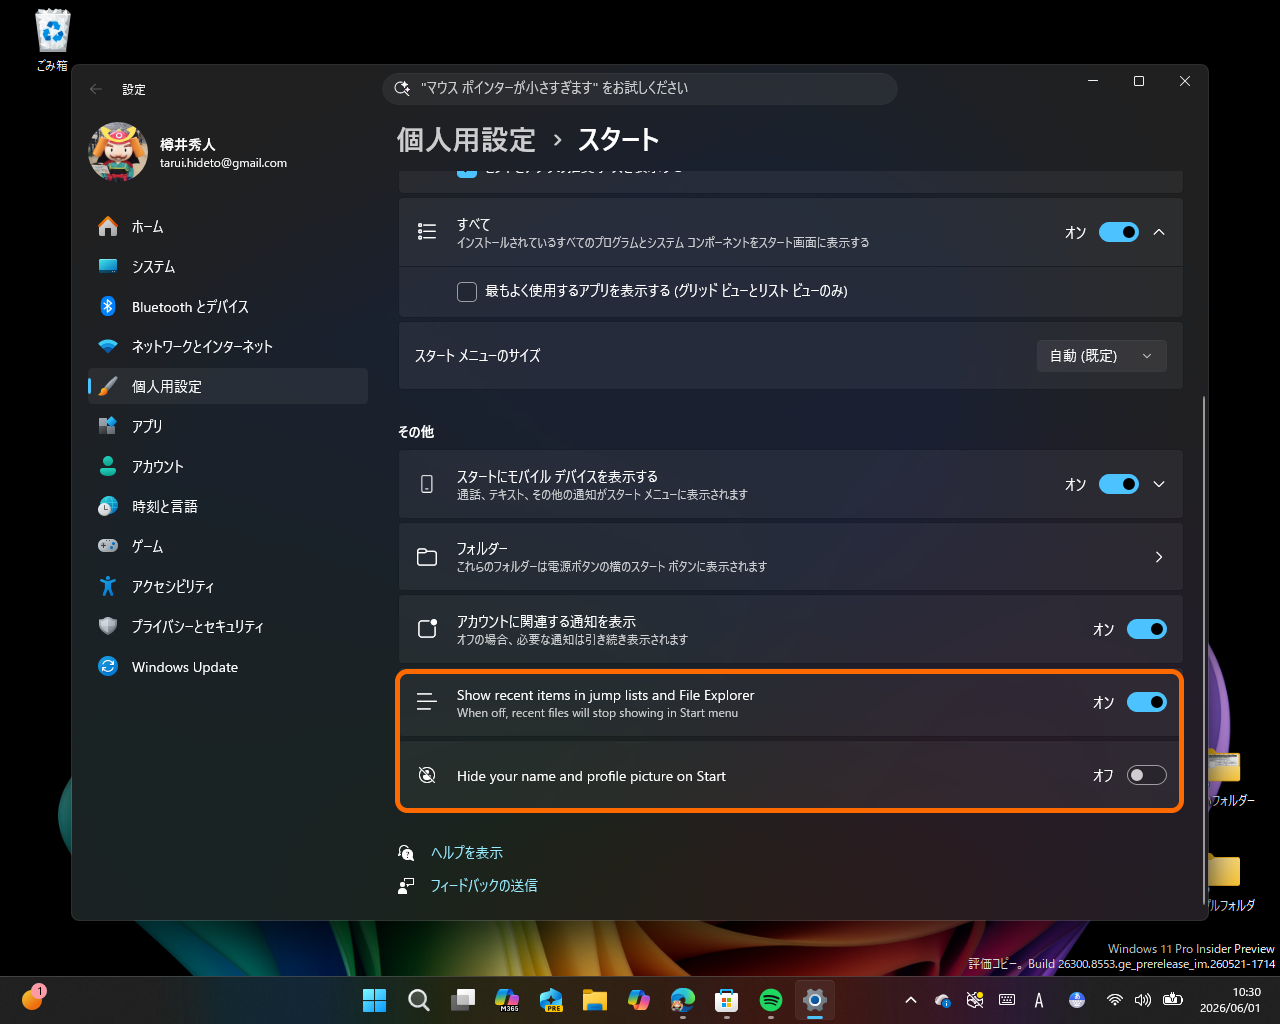Click the account notification icon

tap(427, 629)
